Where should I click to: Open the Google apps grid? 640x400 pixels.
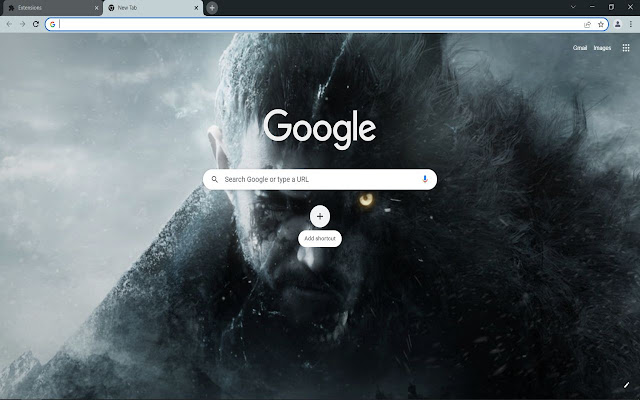626,48
